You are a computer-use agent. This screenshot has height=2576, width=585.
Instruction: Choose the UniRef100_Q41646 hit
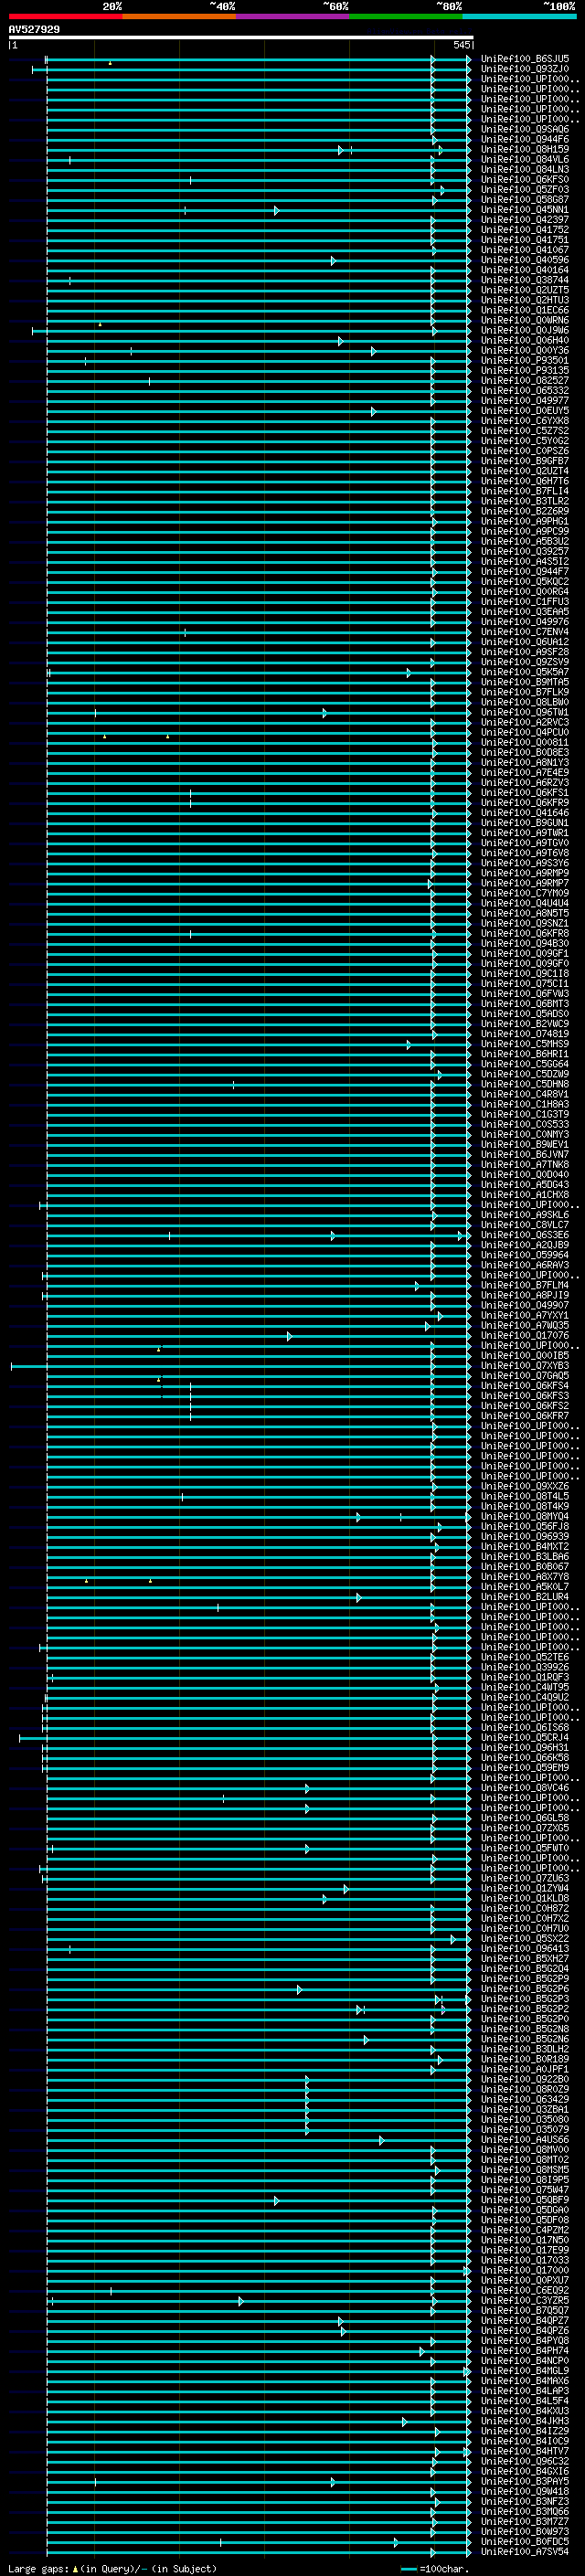point(525,813)
